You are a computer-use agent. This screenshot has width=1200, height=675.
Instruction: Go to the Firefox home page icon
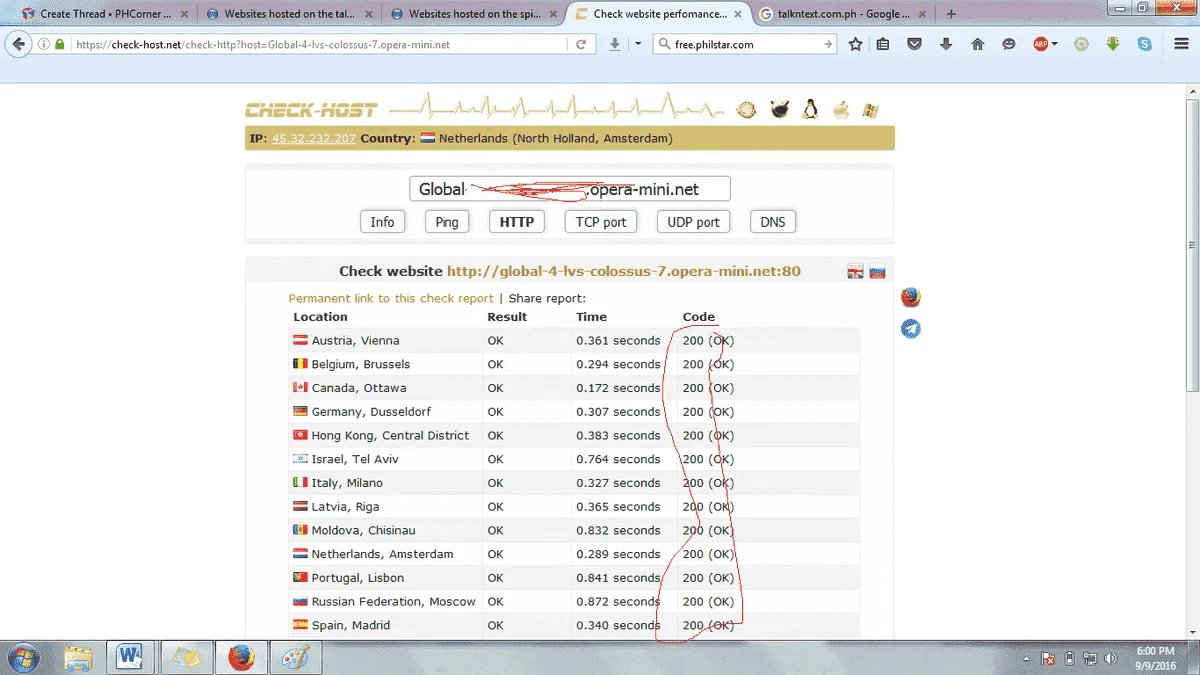[x=978, y=44]
